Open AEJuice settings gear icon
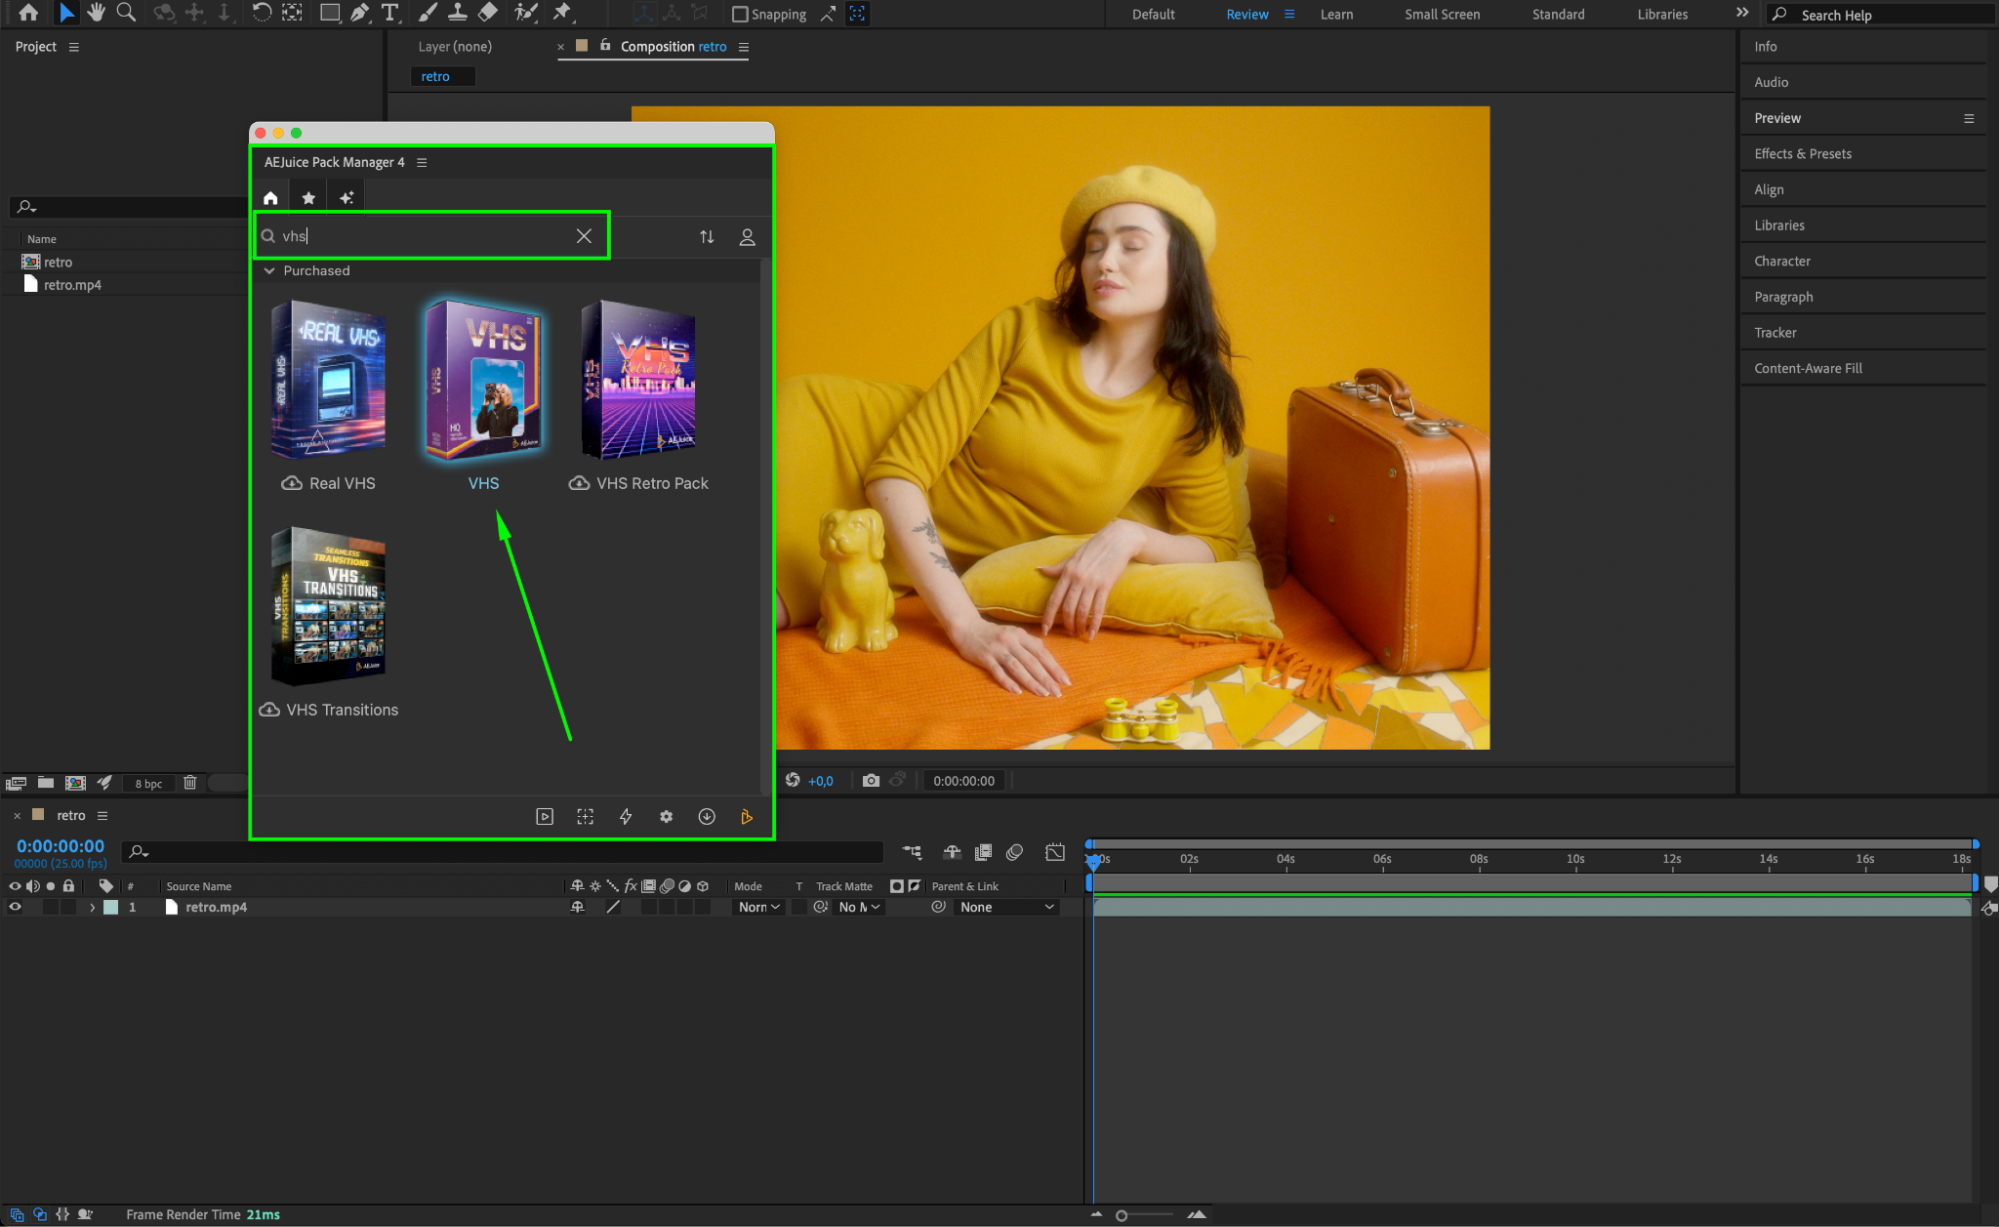1999x1227 pixels. point(666,817)
